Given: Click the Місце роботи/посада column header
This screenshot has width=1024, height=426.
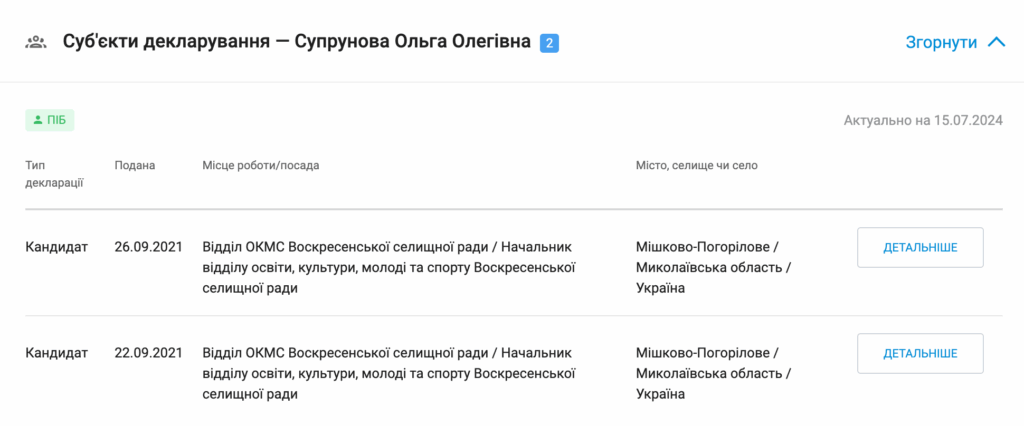Looking at the screenshot, I should coord(260,165).
